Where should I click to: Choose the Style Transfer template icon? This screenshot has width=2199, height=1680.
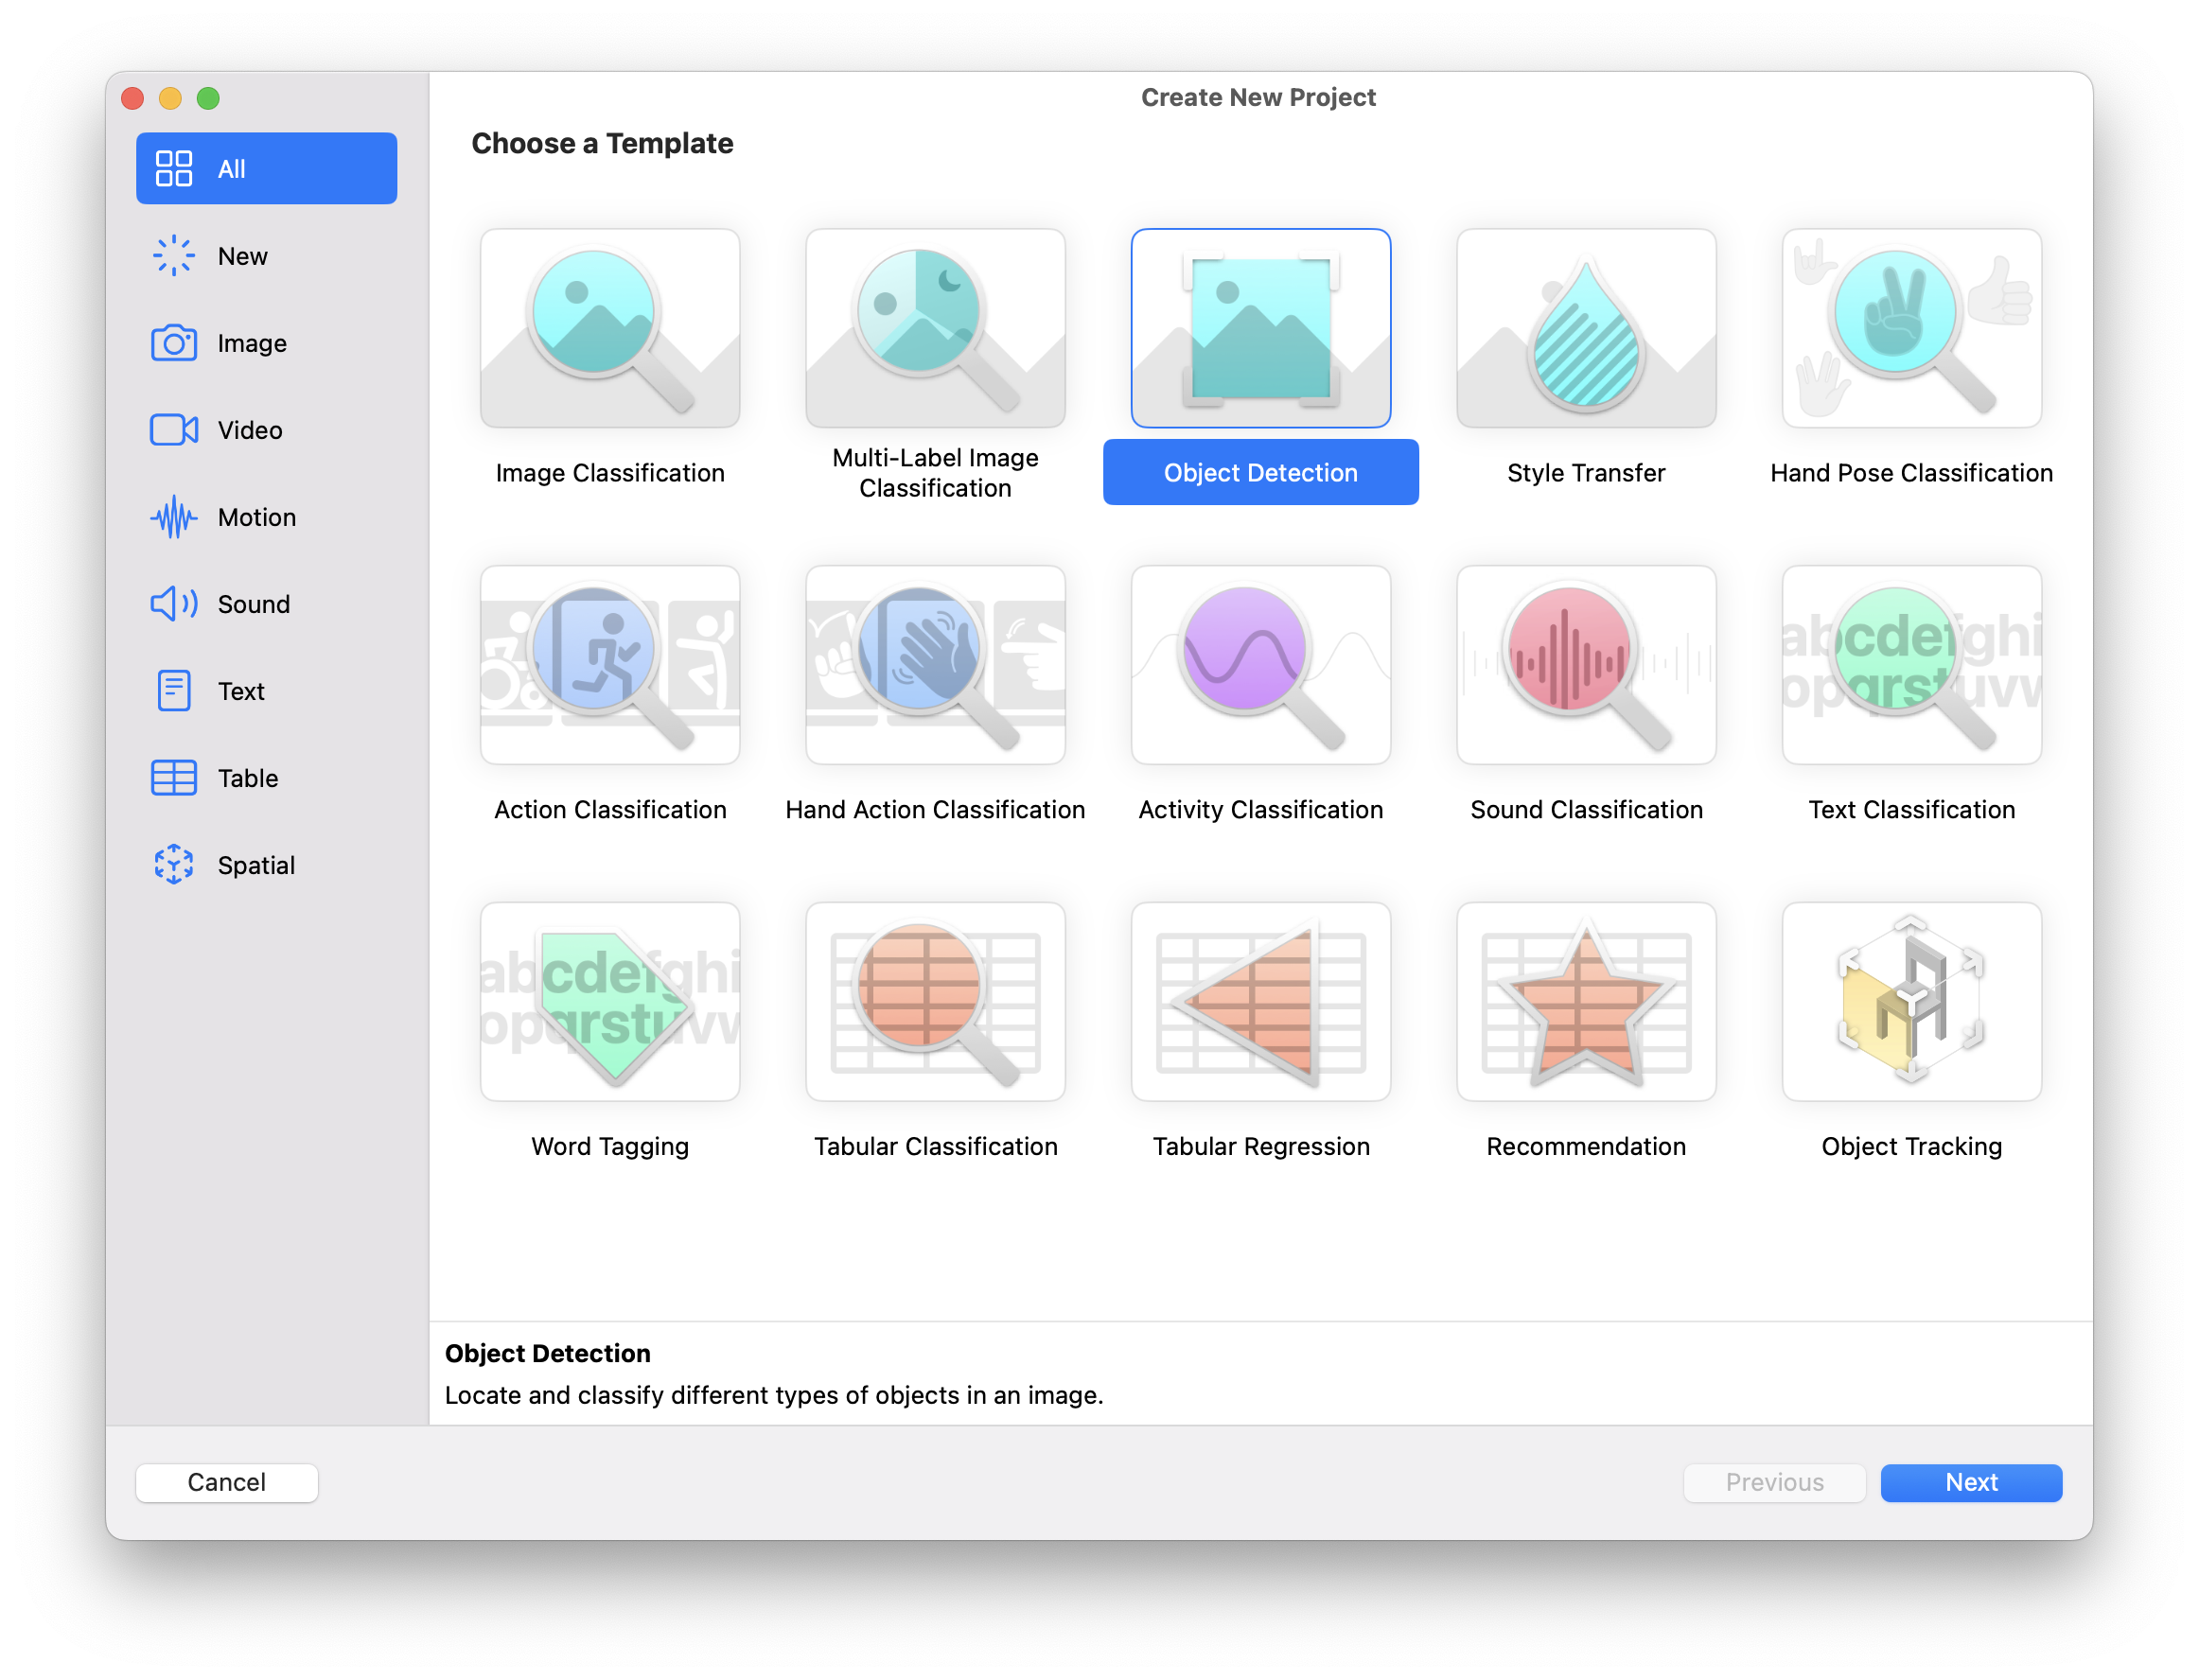pos(1586,328)
